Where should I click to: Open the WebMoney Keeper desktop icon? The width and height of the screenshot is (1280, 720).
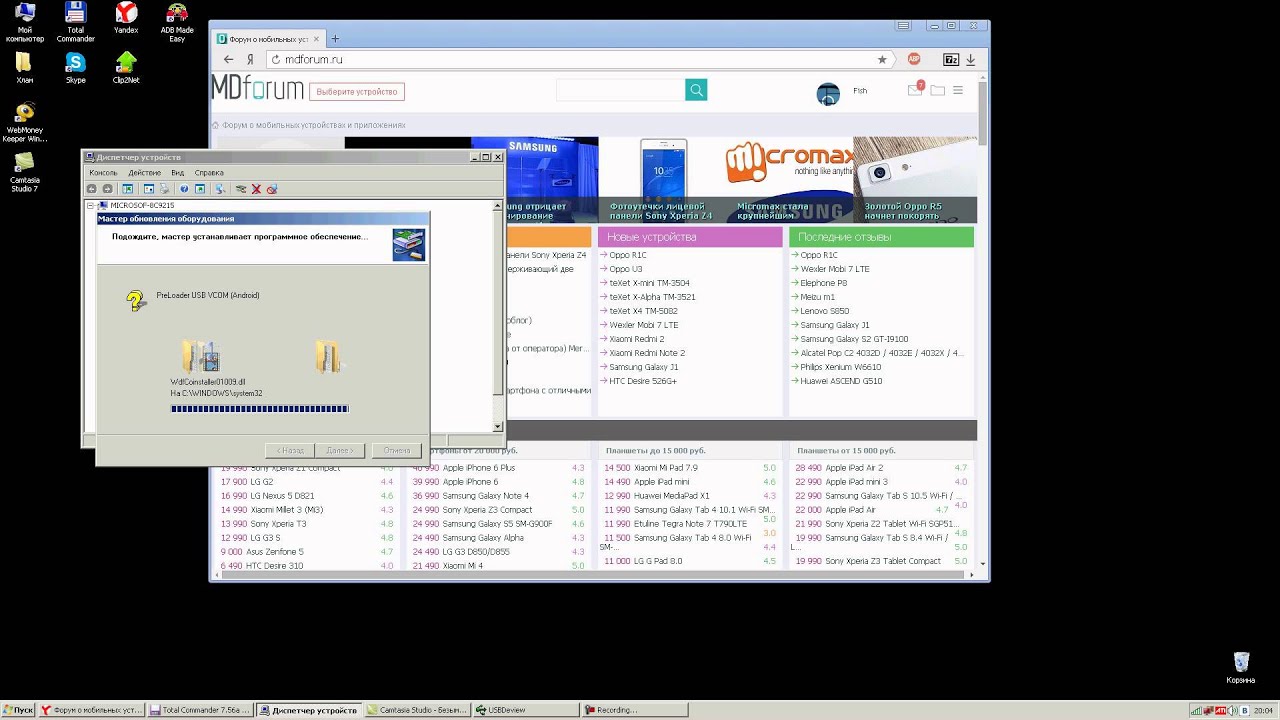(x=25, y=122)
